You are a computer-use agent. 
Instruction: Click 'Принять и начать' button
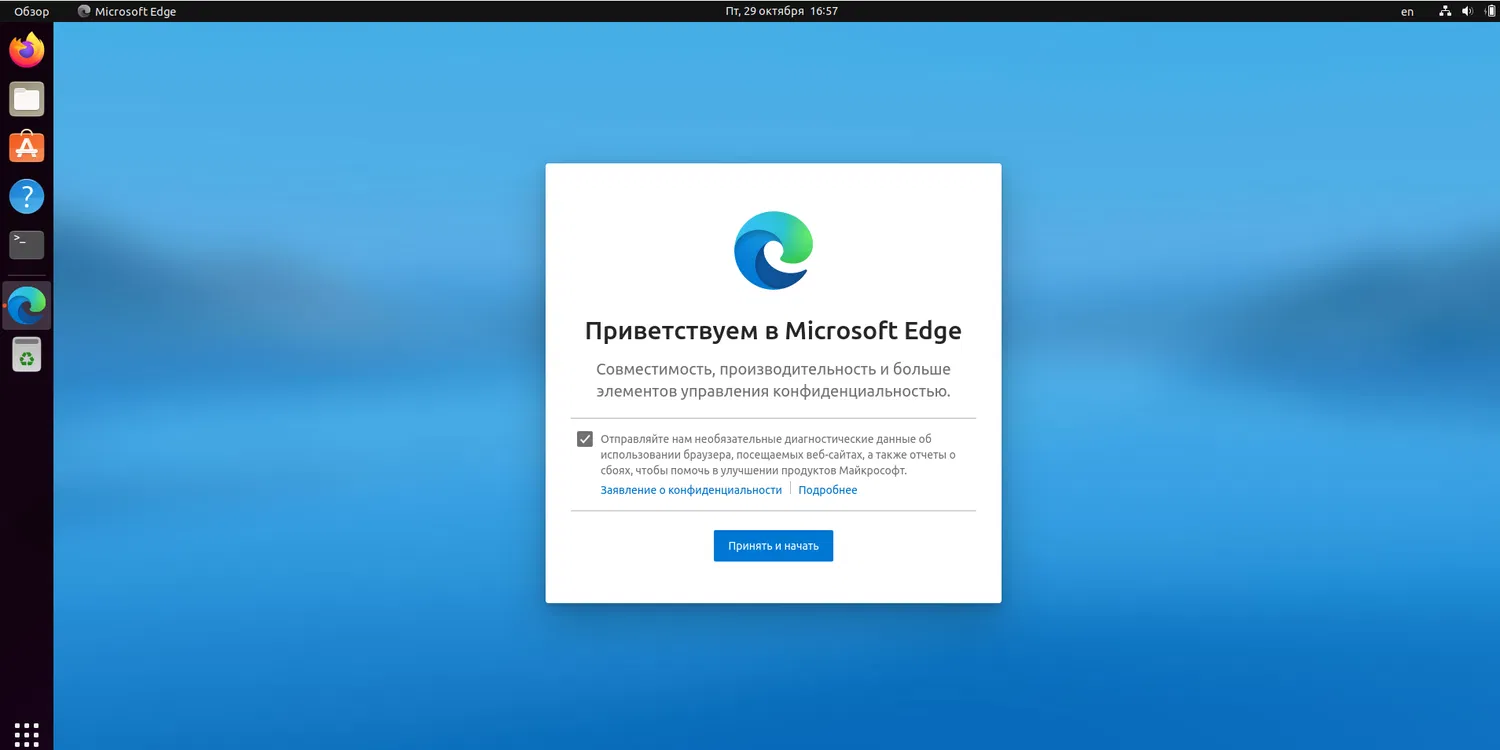tap(773, 546)
